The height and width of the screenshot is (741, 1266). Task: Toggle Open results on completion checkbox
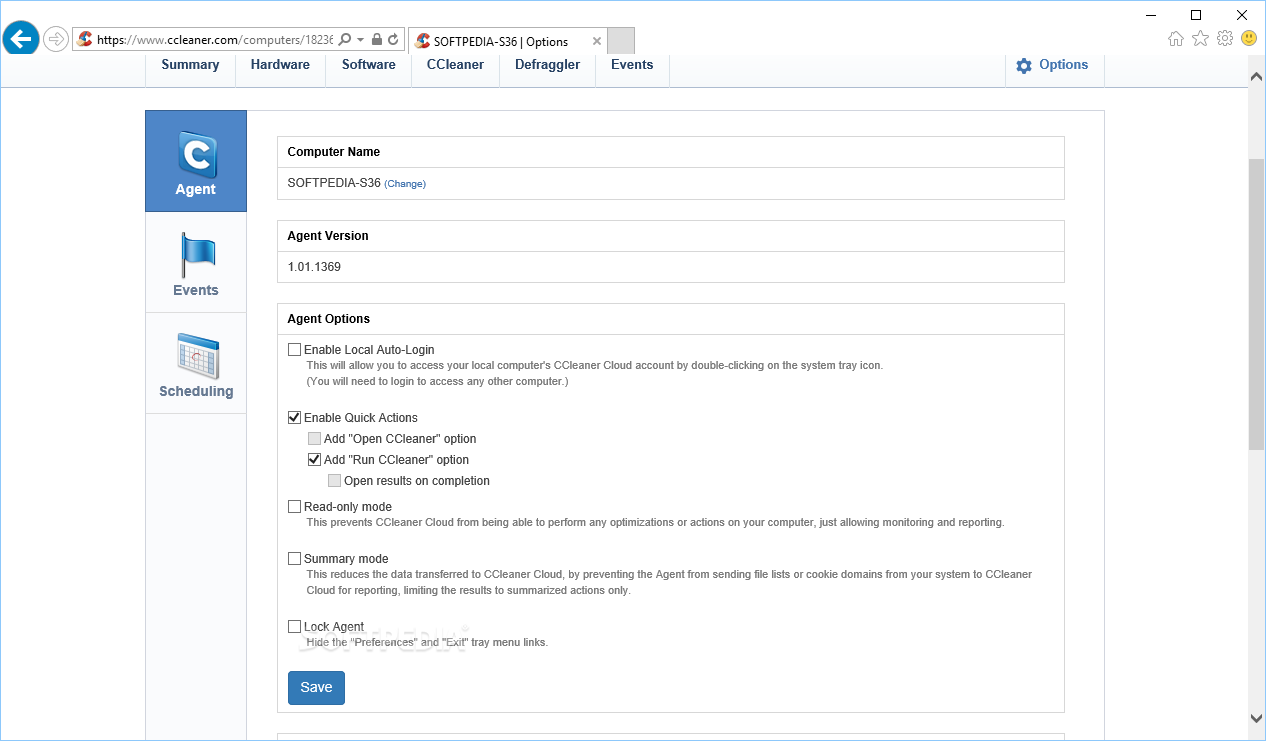pos(334,481)
